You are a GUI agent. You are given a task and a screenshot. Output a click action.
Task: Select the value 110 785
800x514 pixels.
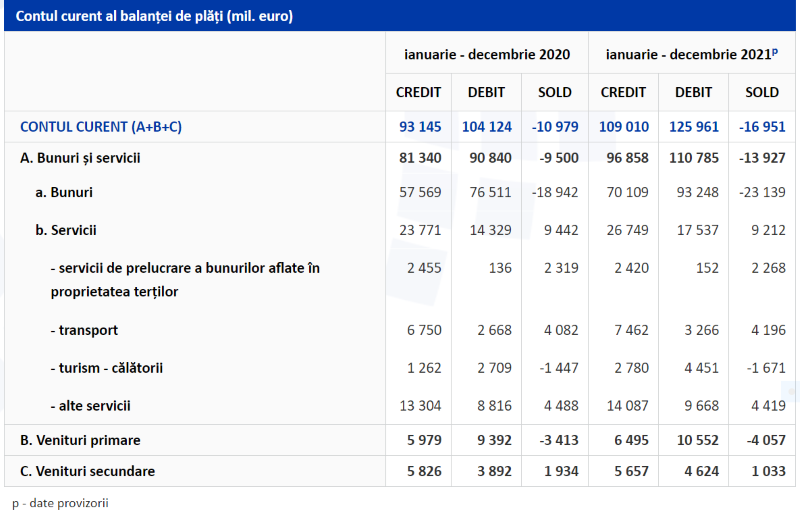click(693, 158)
